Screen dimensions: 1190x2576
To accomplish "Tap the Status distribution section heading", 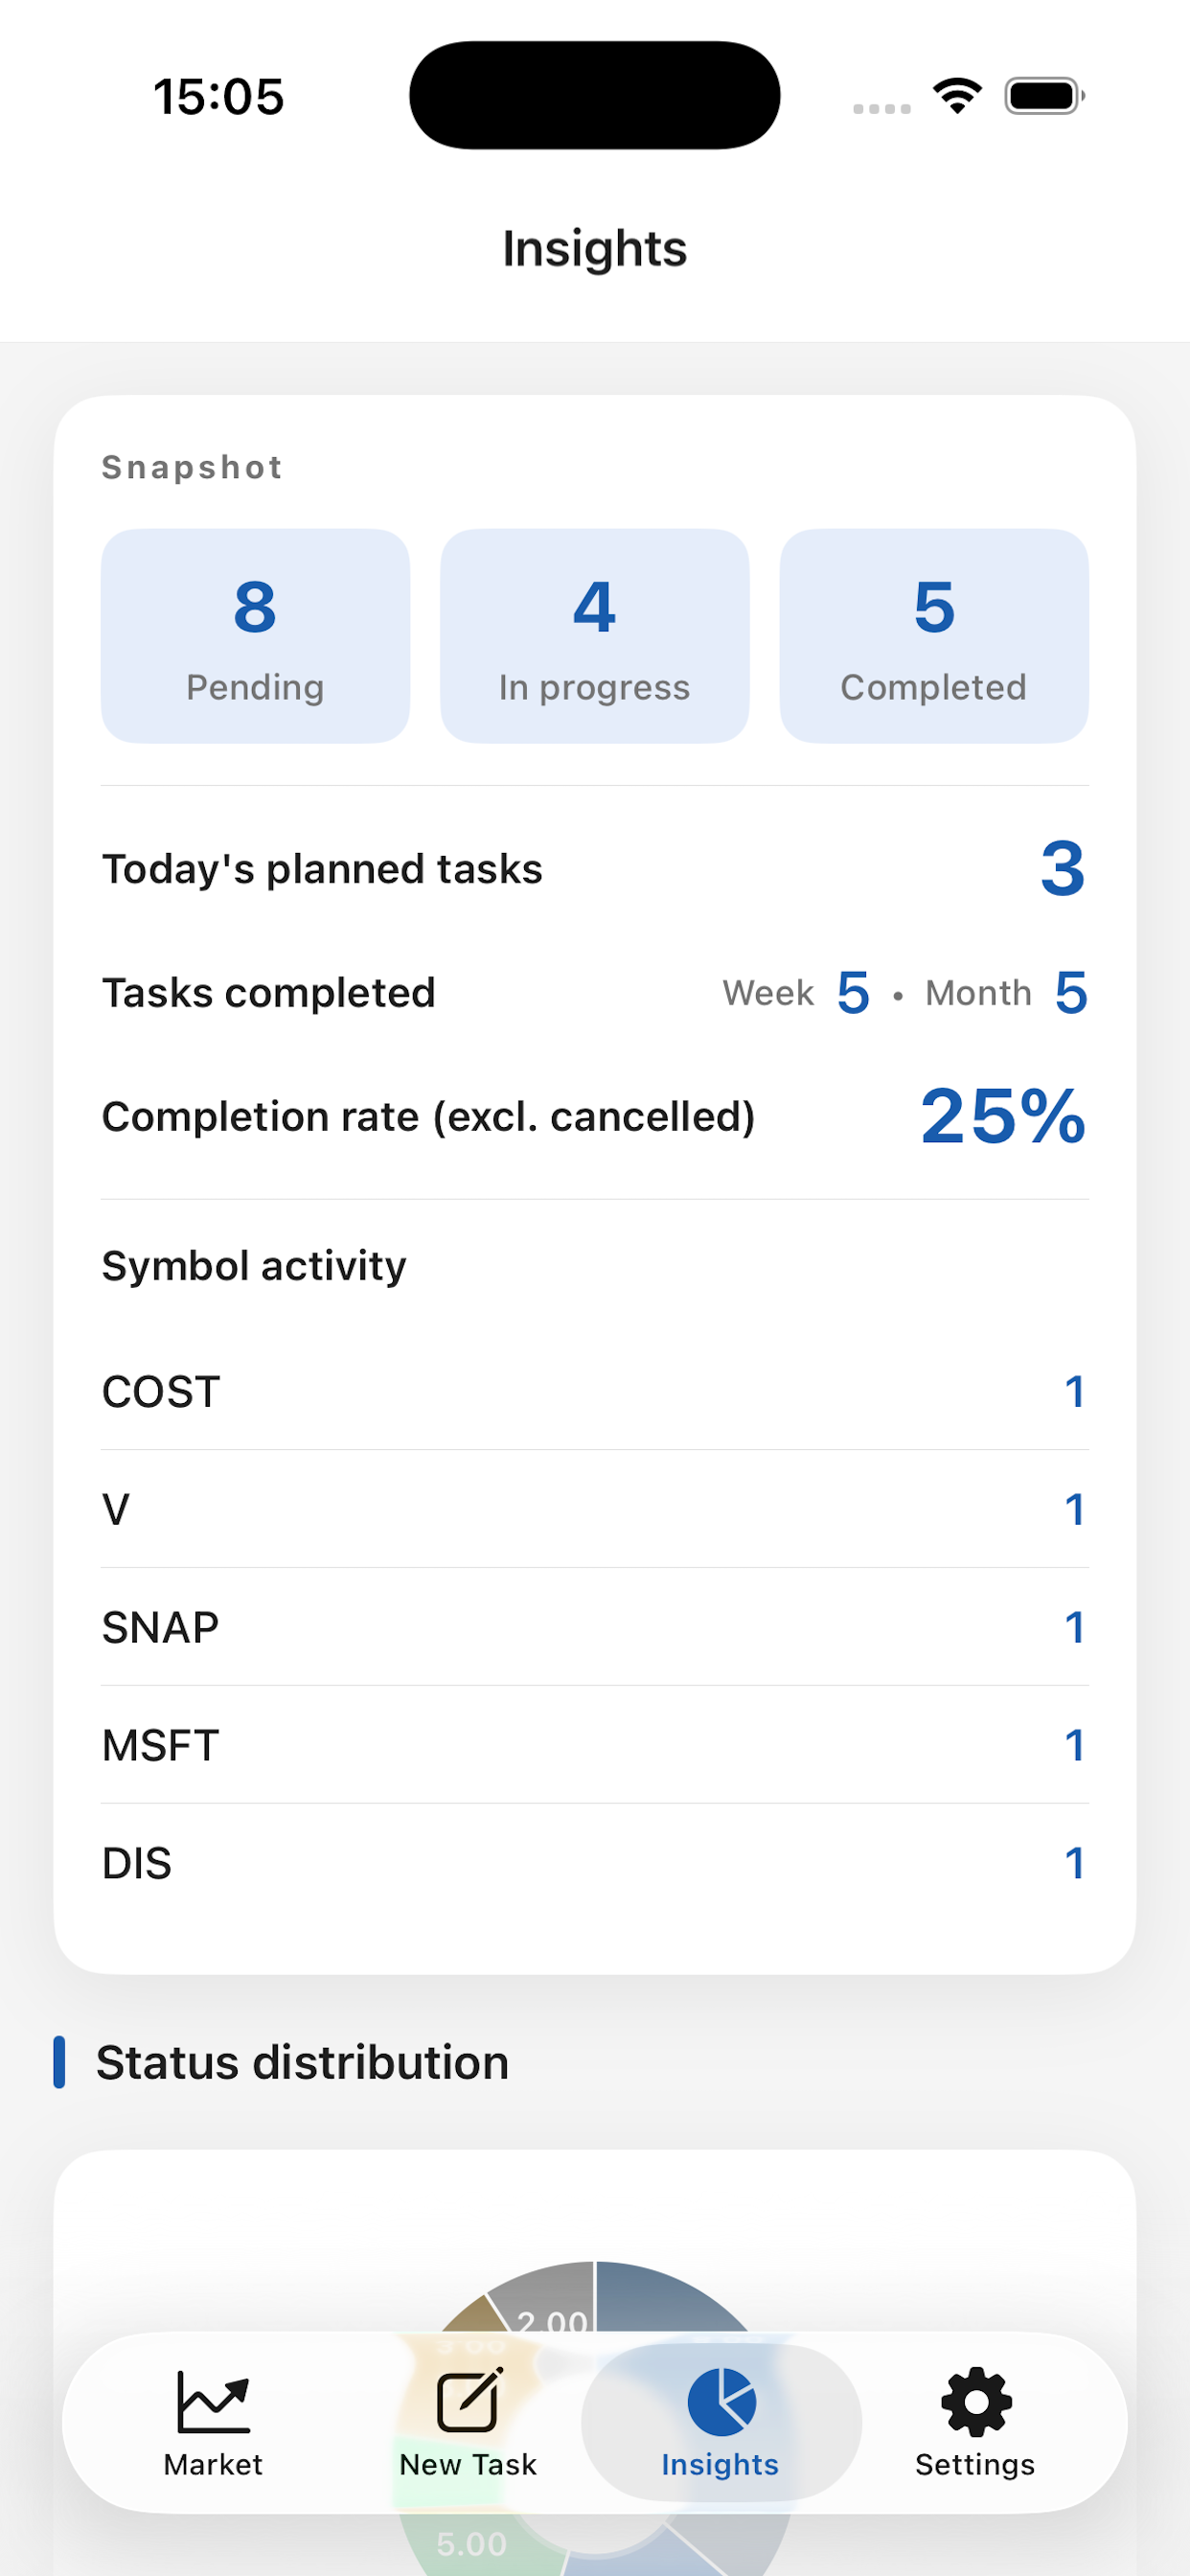I will click(302, 2063).
